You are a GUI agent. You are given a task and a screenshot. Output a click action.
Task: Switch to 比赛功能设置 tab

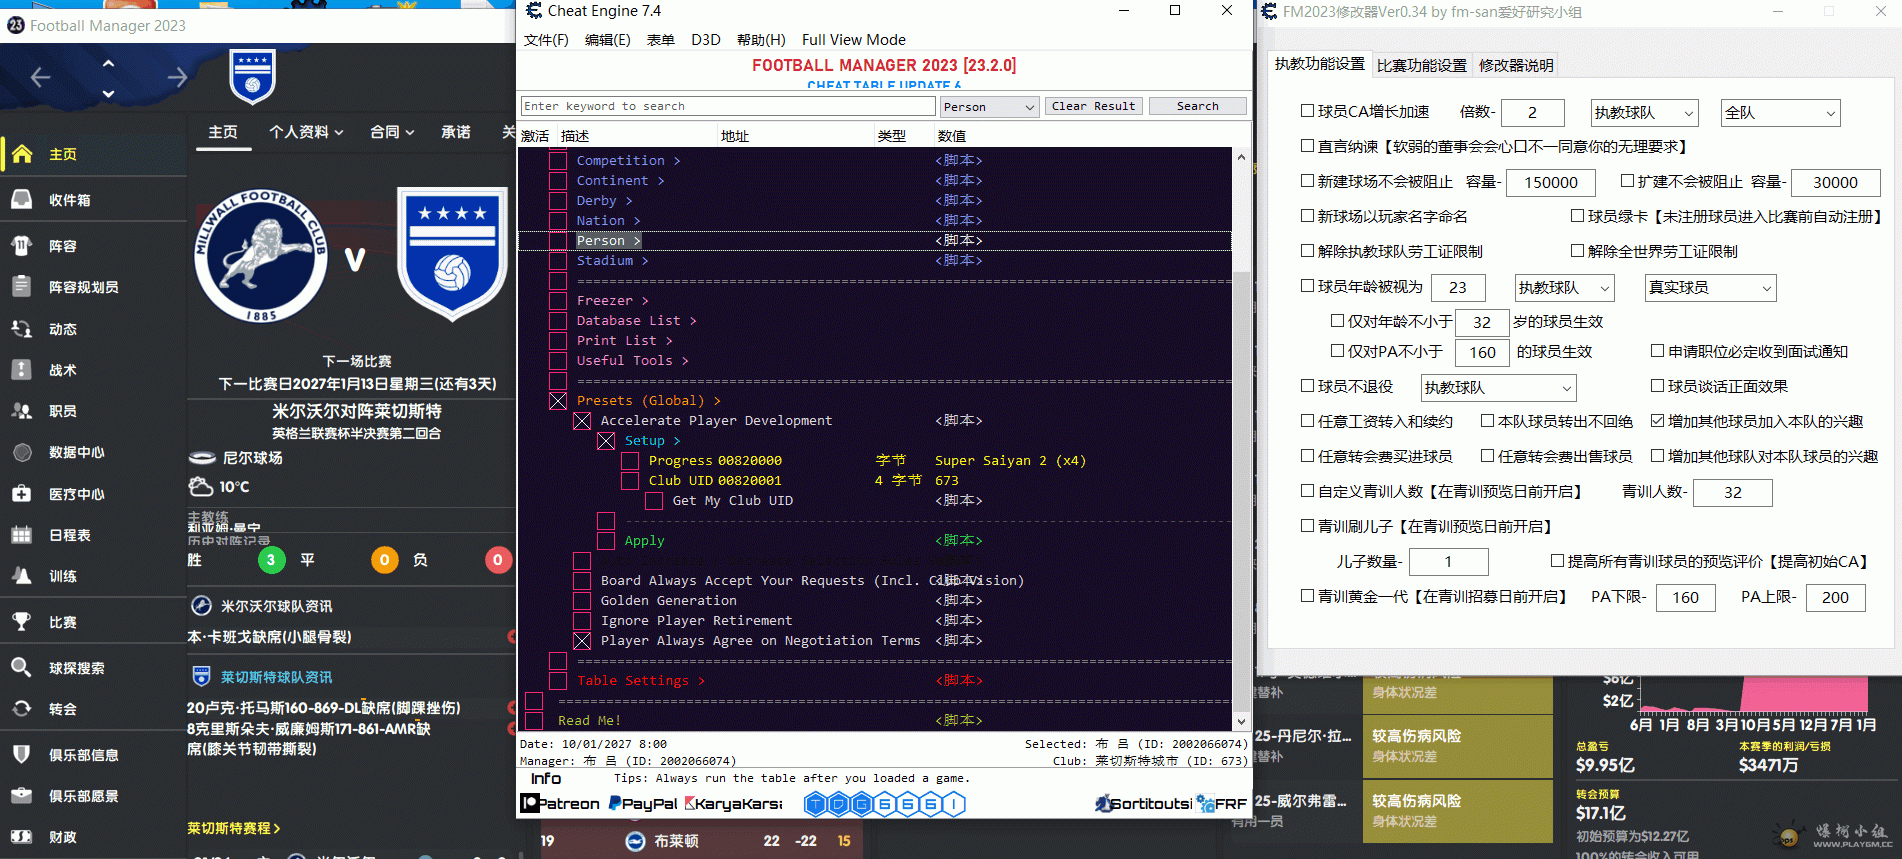(1422, 65)
